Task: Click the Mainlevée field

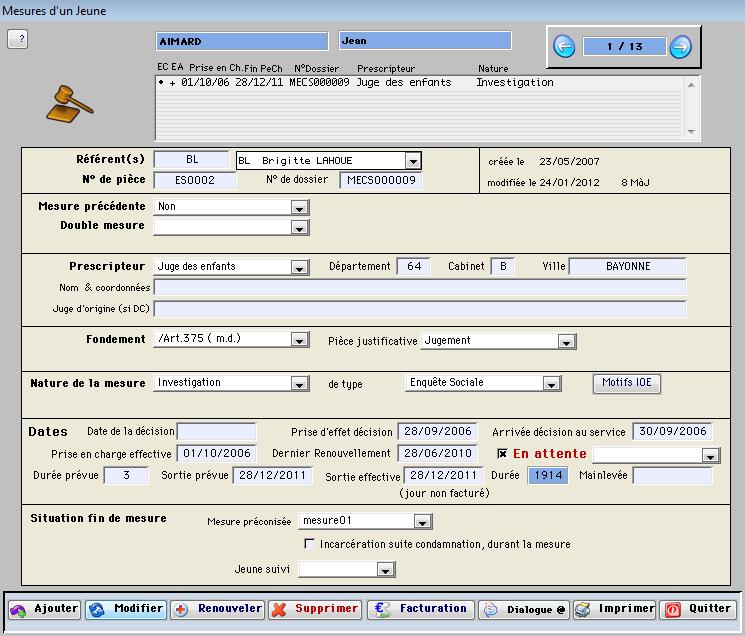Action: [x=672, y=475]
